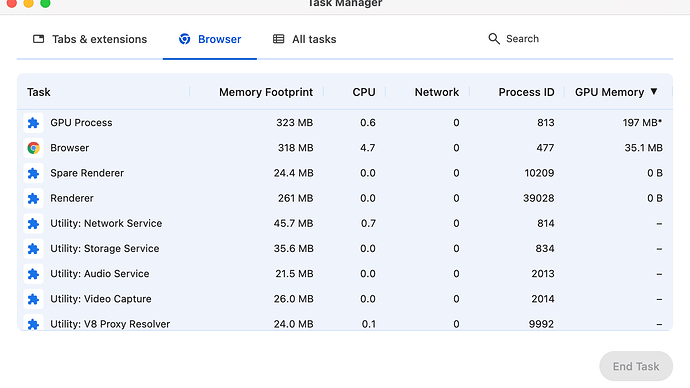Select Utility: Video Capture task name
The image size is (690, 388).
click(101, 299)
